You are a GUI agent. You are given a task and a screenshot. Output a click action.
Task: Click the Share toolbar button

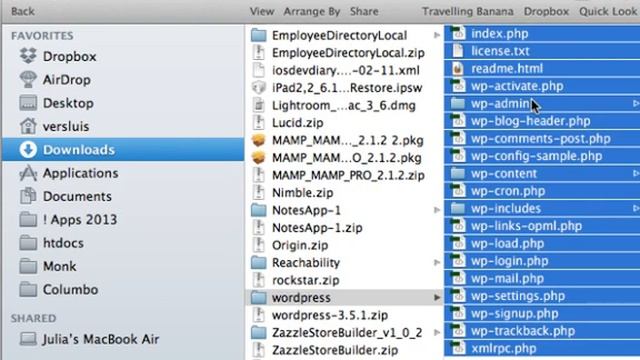(364, 11)
